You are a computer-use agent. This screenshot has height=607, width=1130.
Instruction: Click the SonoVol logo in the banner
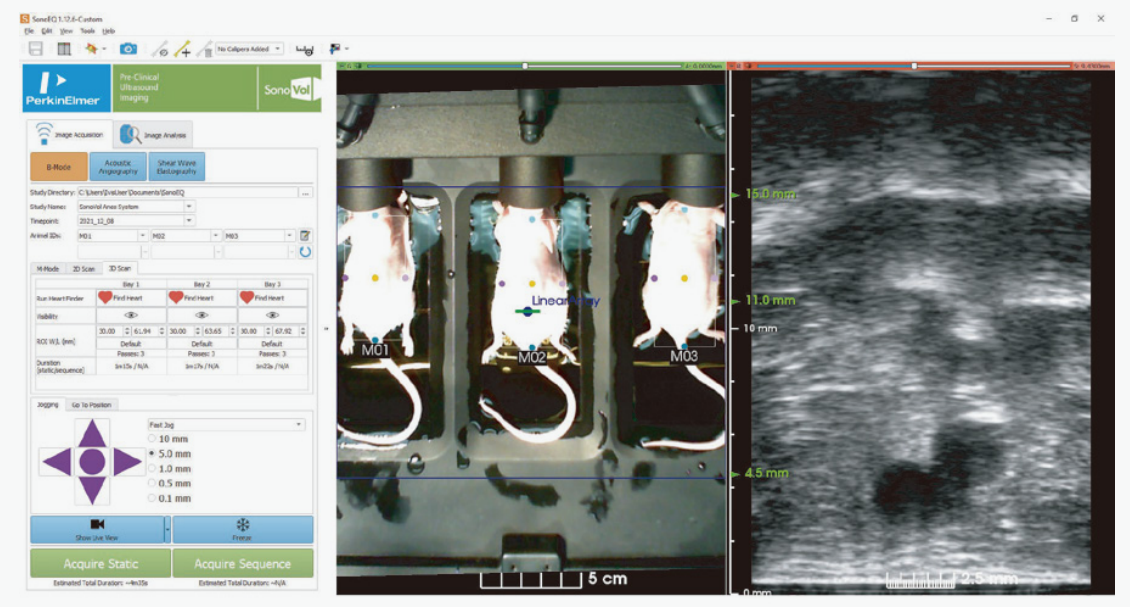[x=290, y=89]
